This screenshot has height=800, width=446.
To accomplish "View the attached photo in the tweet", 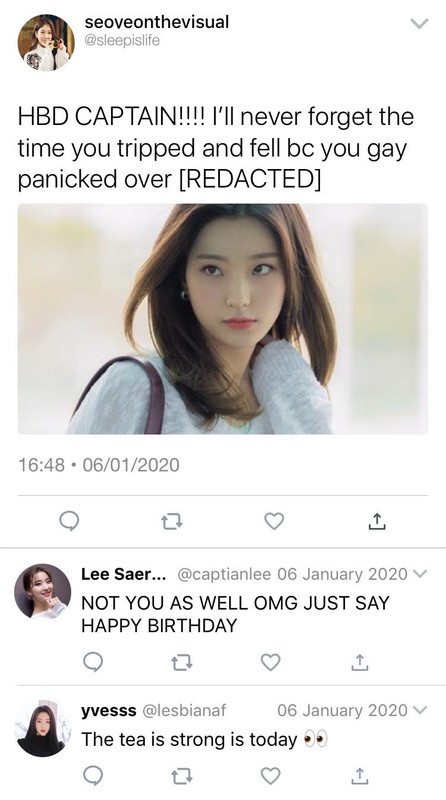I will [x=223, y=319].
